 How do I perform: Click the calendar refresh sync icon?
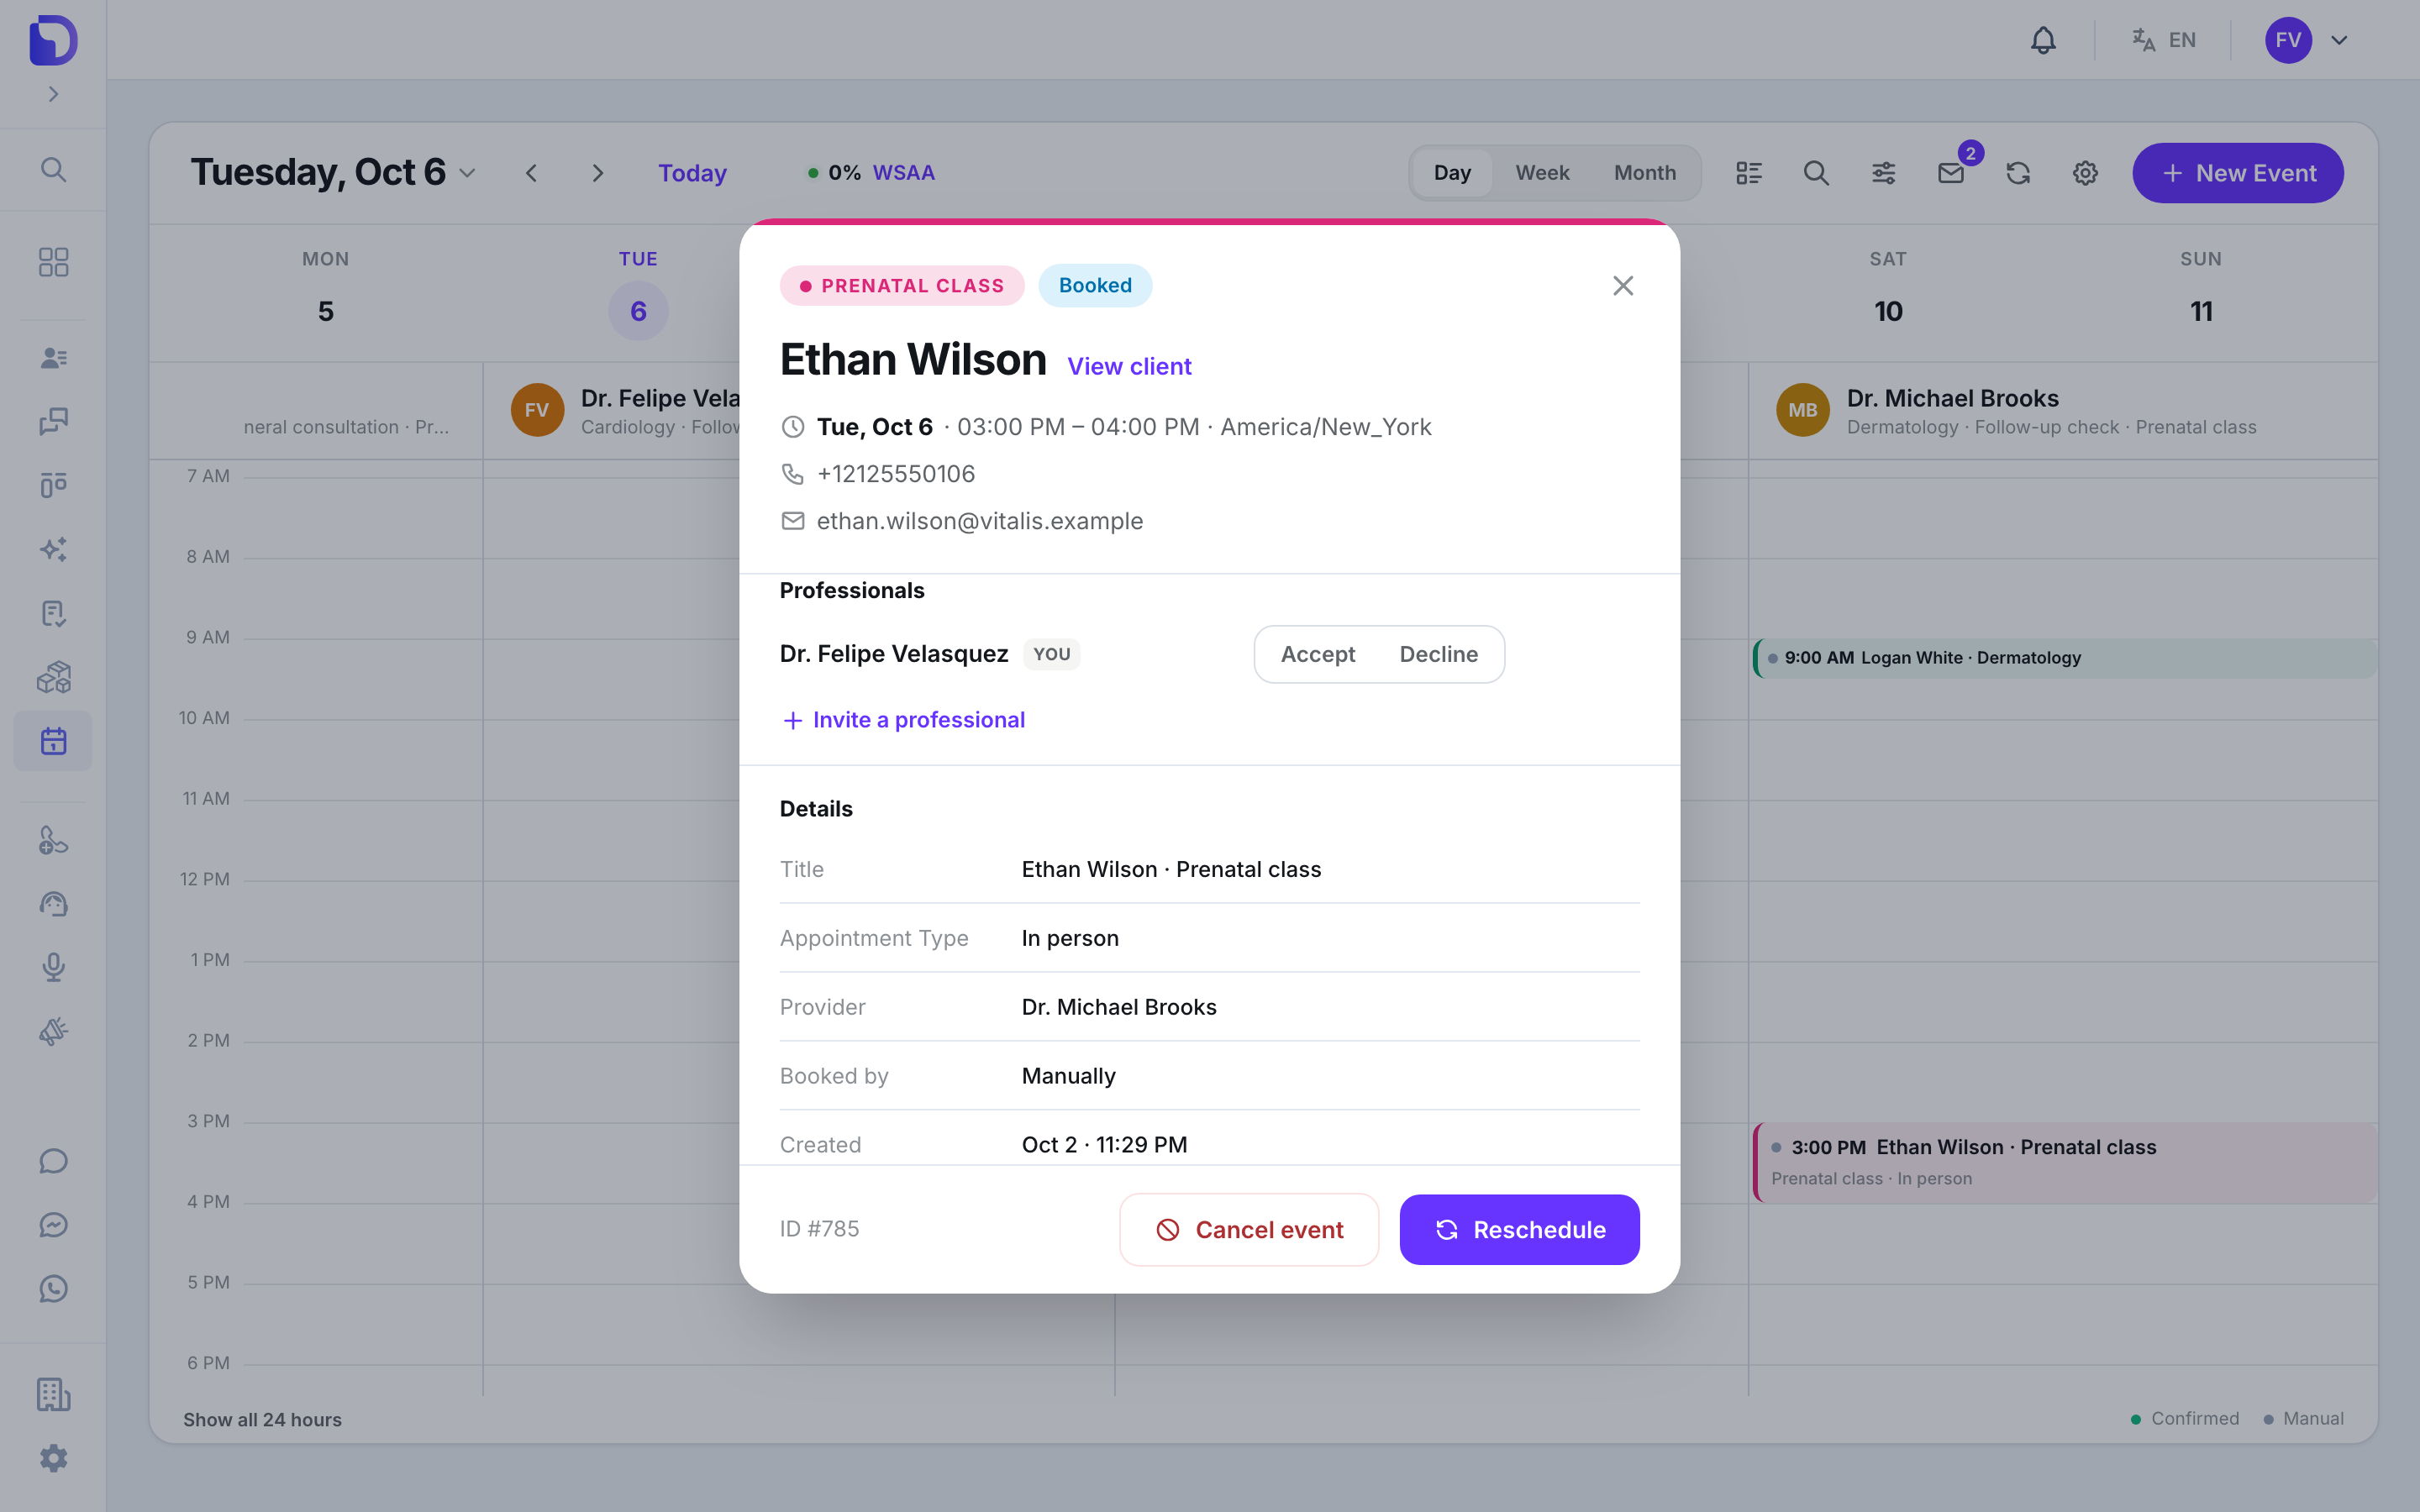(2018, 173)
